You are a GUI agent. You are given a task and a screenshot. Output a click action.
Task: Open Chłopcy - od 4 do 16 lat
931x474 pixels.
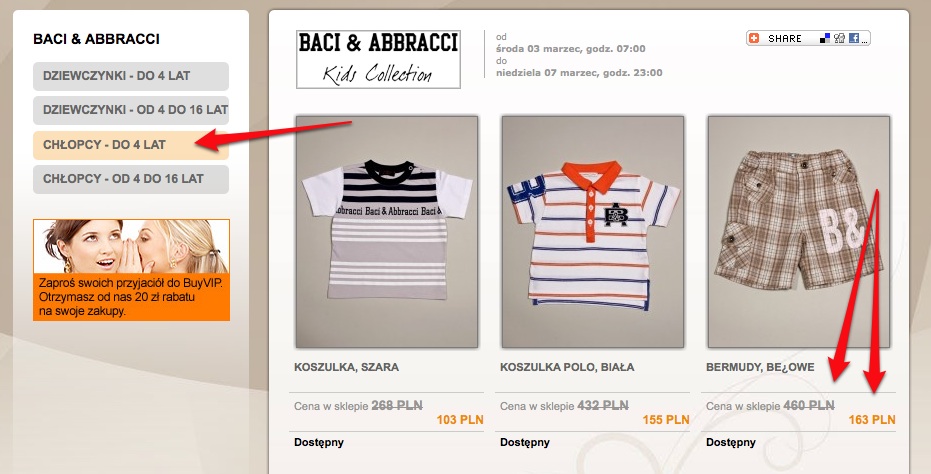[x=131, y=179]
